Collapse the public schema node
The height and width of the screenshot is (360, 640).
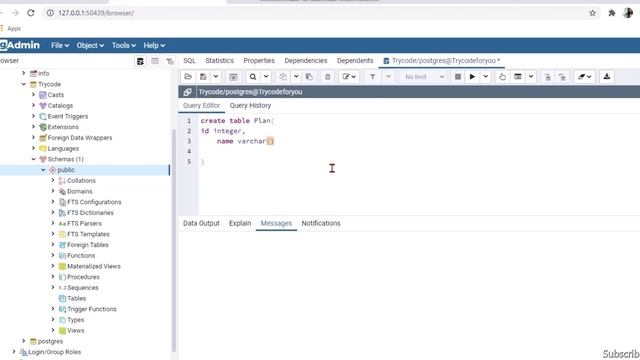(43, 170)
